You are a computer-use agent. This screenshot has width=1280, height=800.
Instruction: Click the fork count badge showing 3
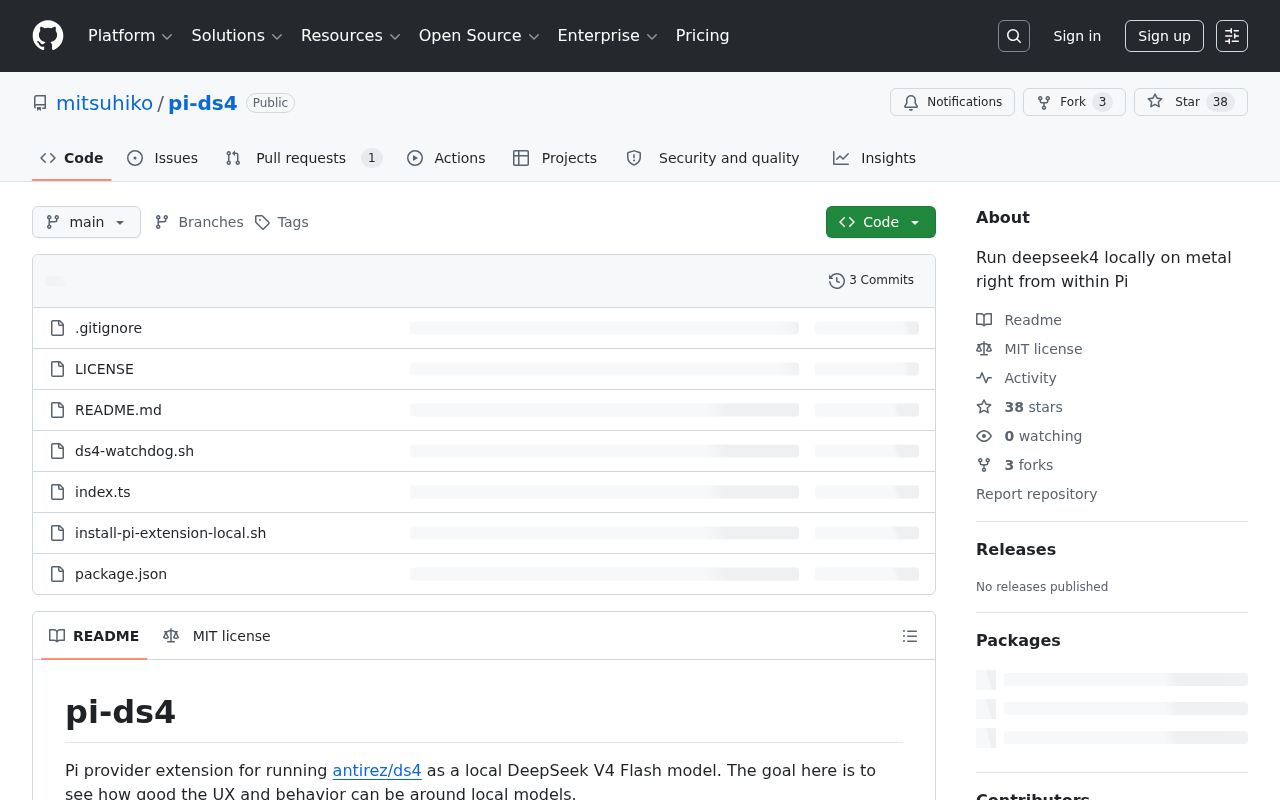click(x=1102, y=102)
